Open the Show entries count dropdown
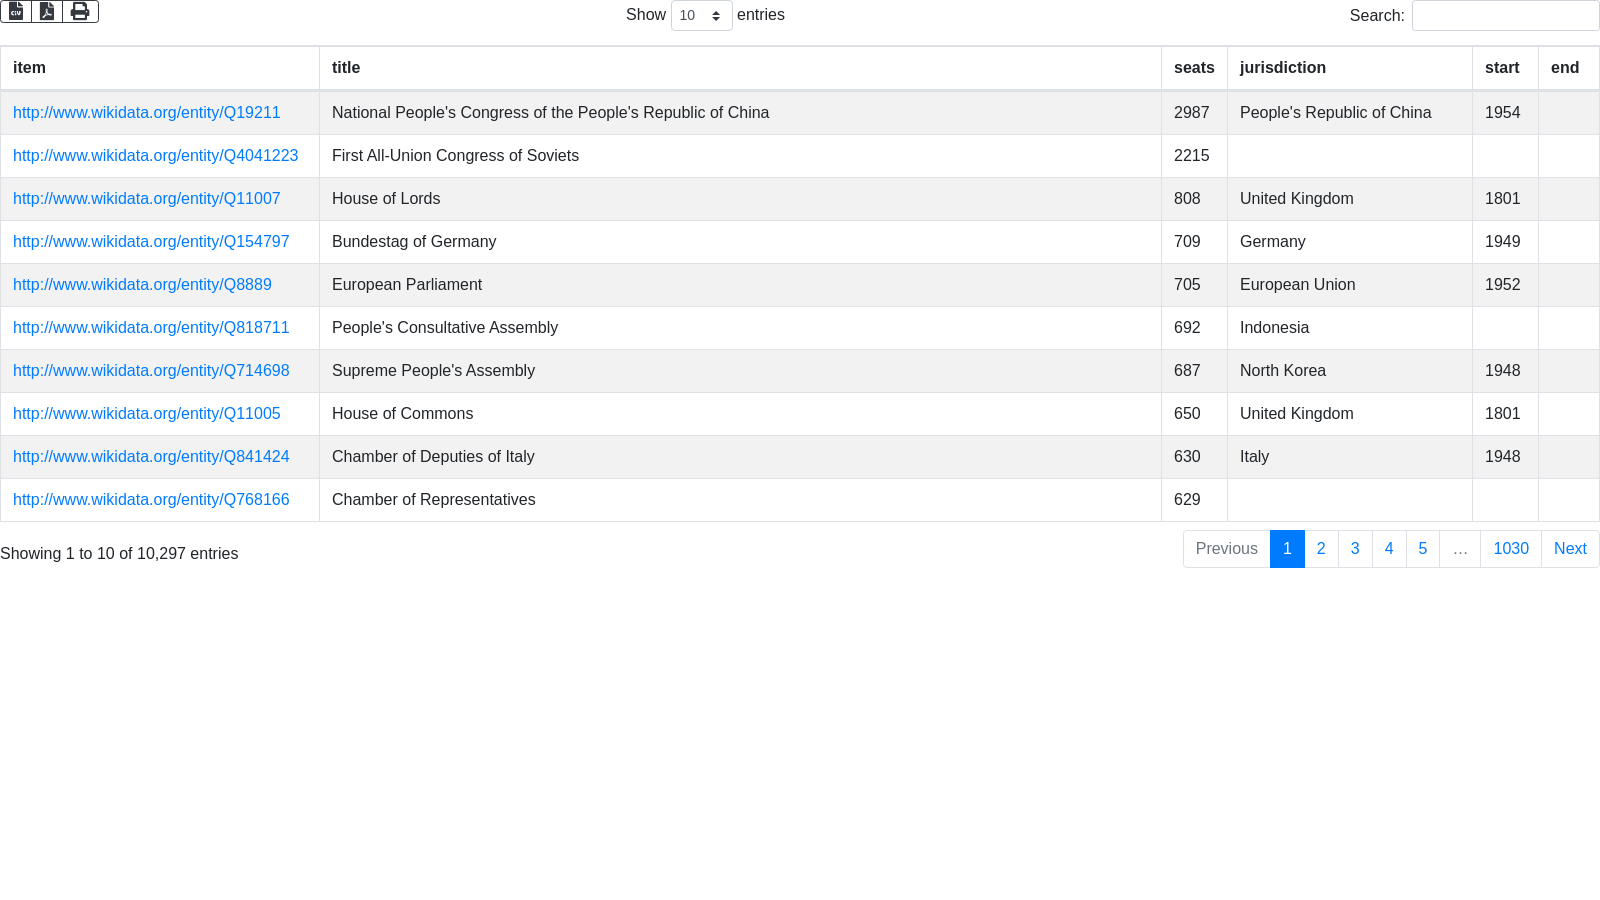The height and width of the screenshot is (900, 1600). [701, 16]
